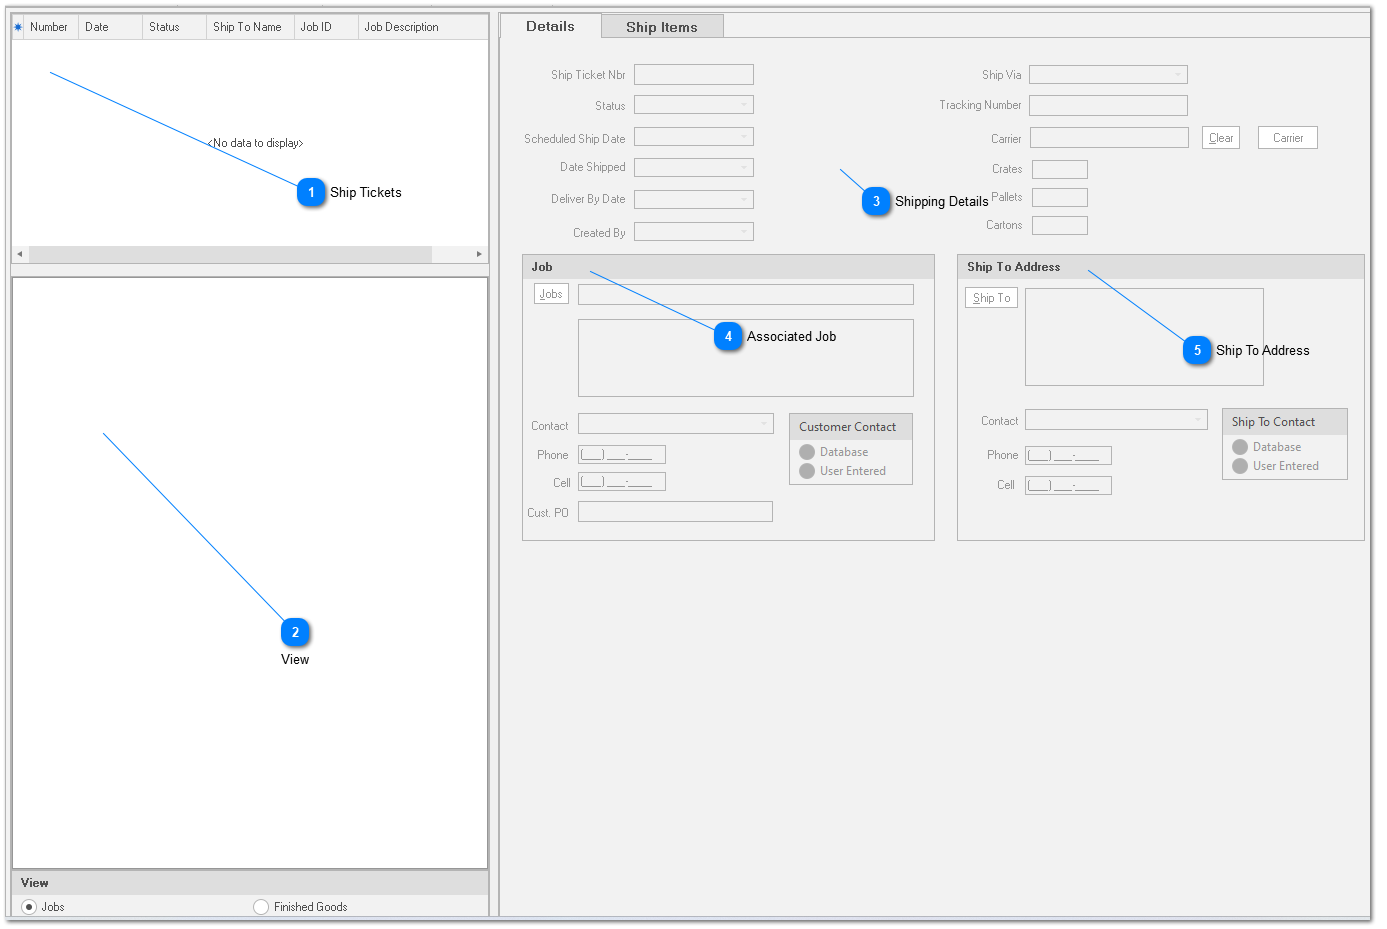Click the asterisk row indicator in grid header
Screen dimensions: 1387x929
pyautogui.click(x=18, y=27)
